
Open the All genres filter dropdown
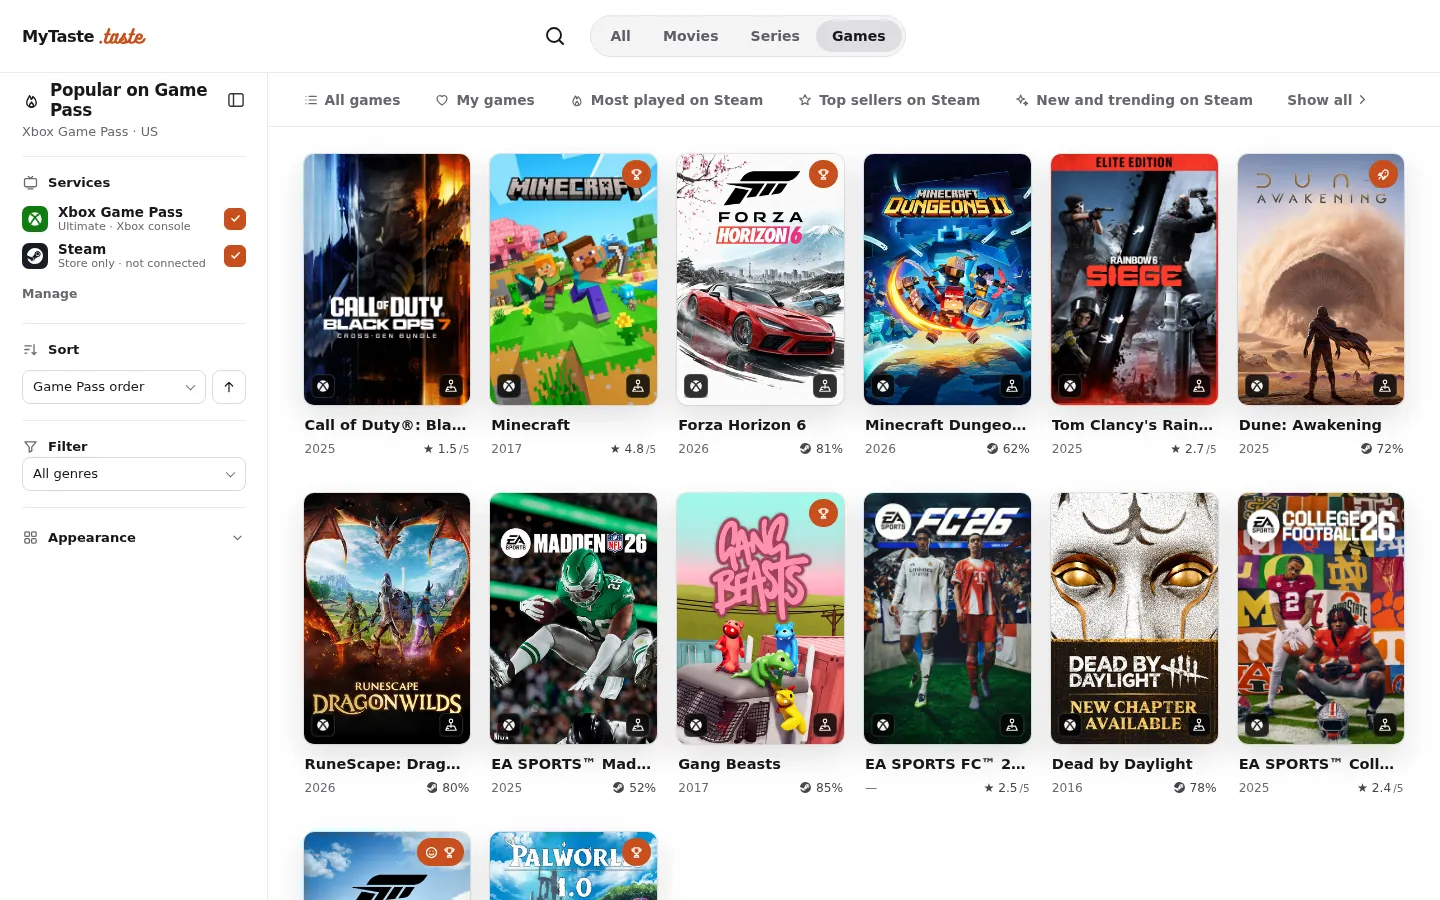134,474
